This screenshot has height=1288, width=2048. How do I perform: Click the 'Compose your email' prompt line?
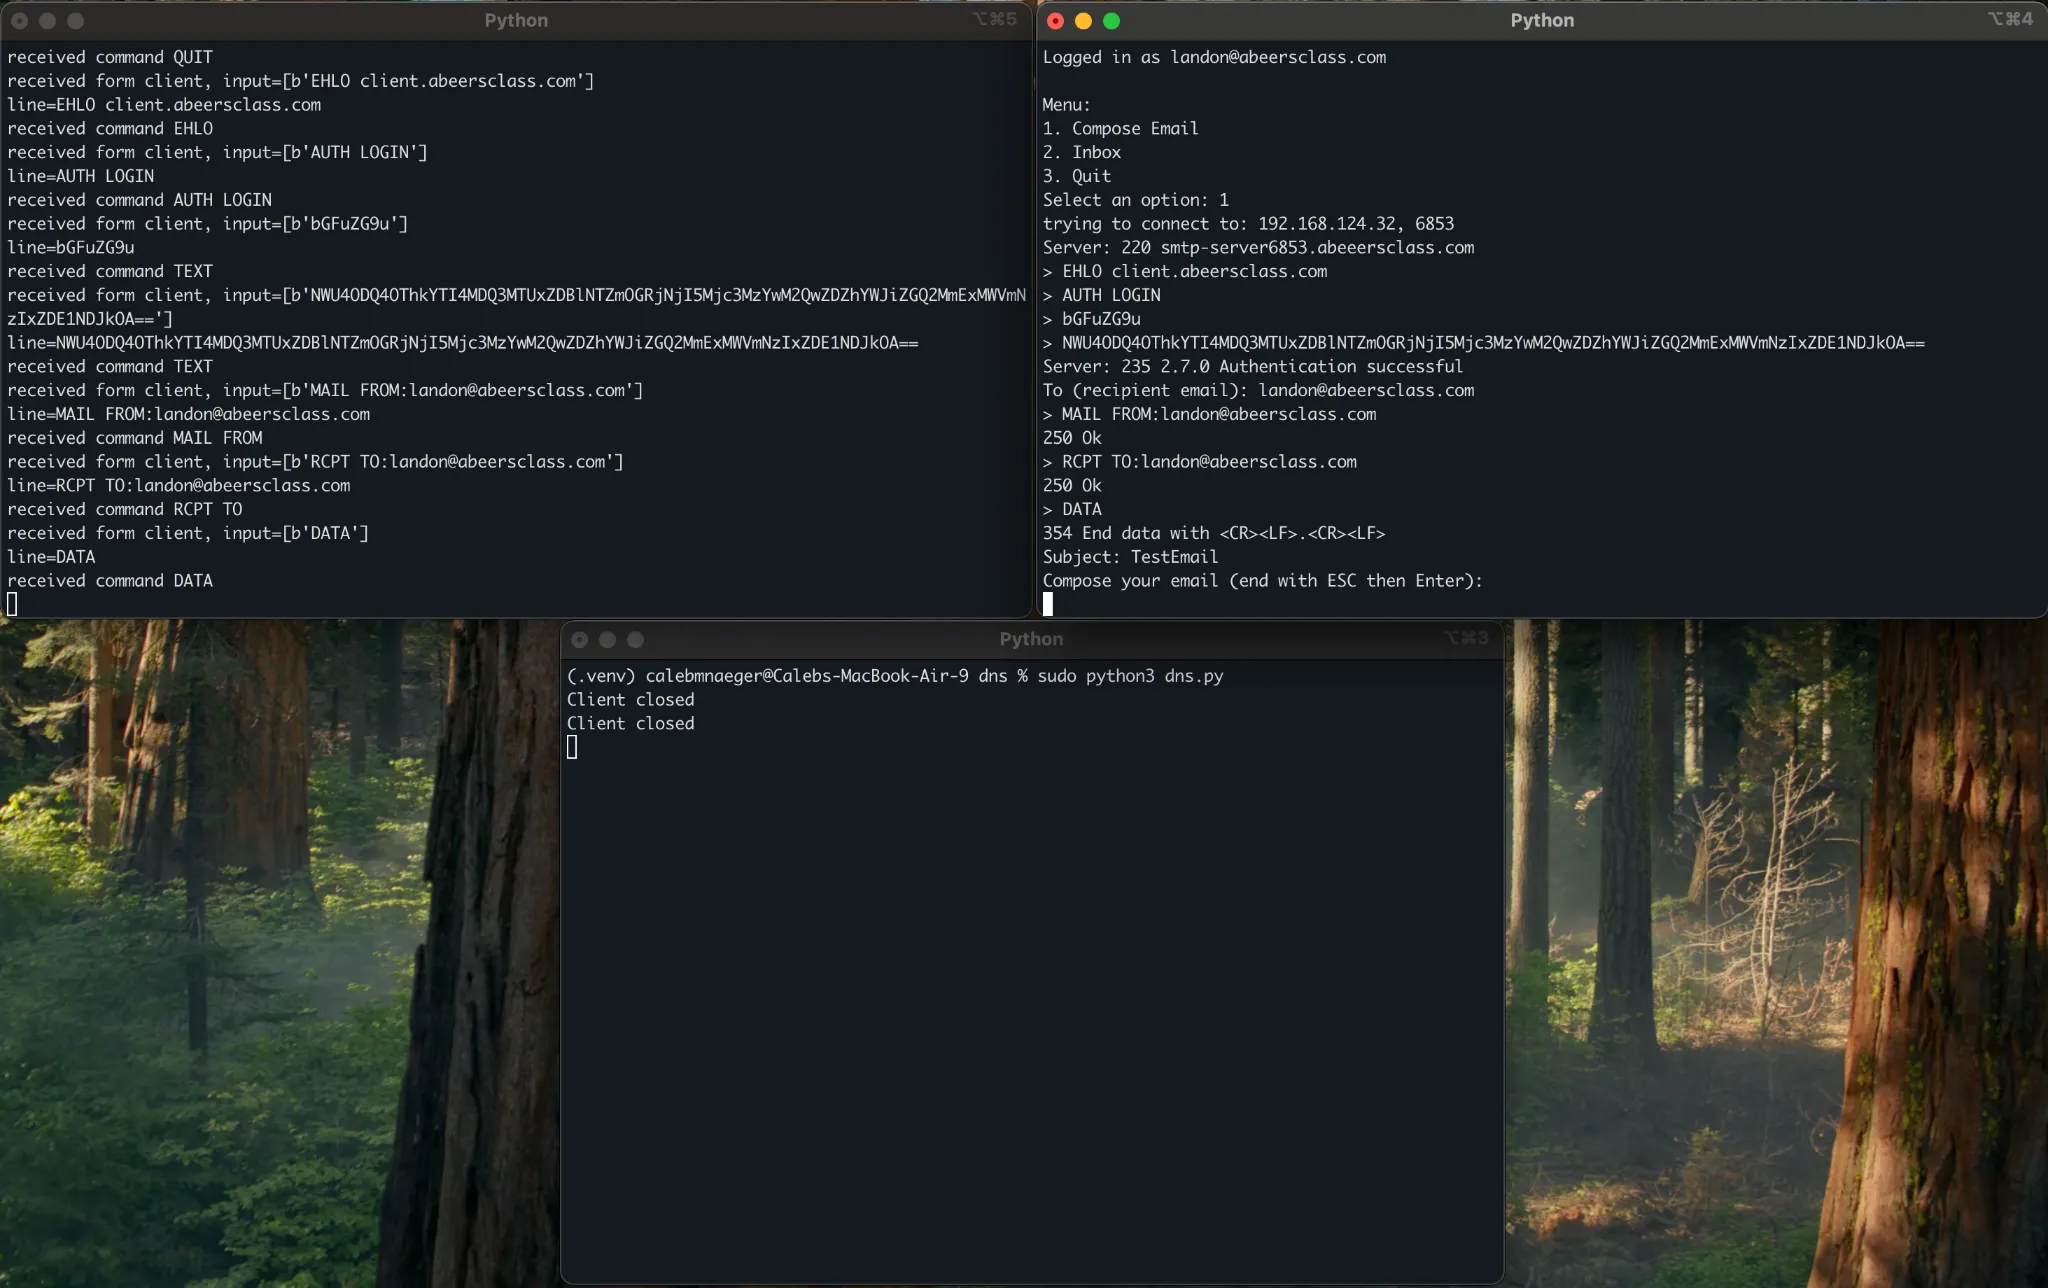(1262, 581)
